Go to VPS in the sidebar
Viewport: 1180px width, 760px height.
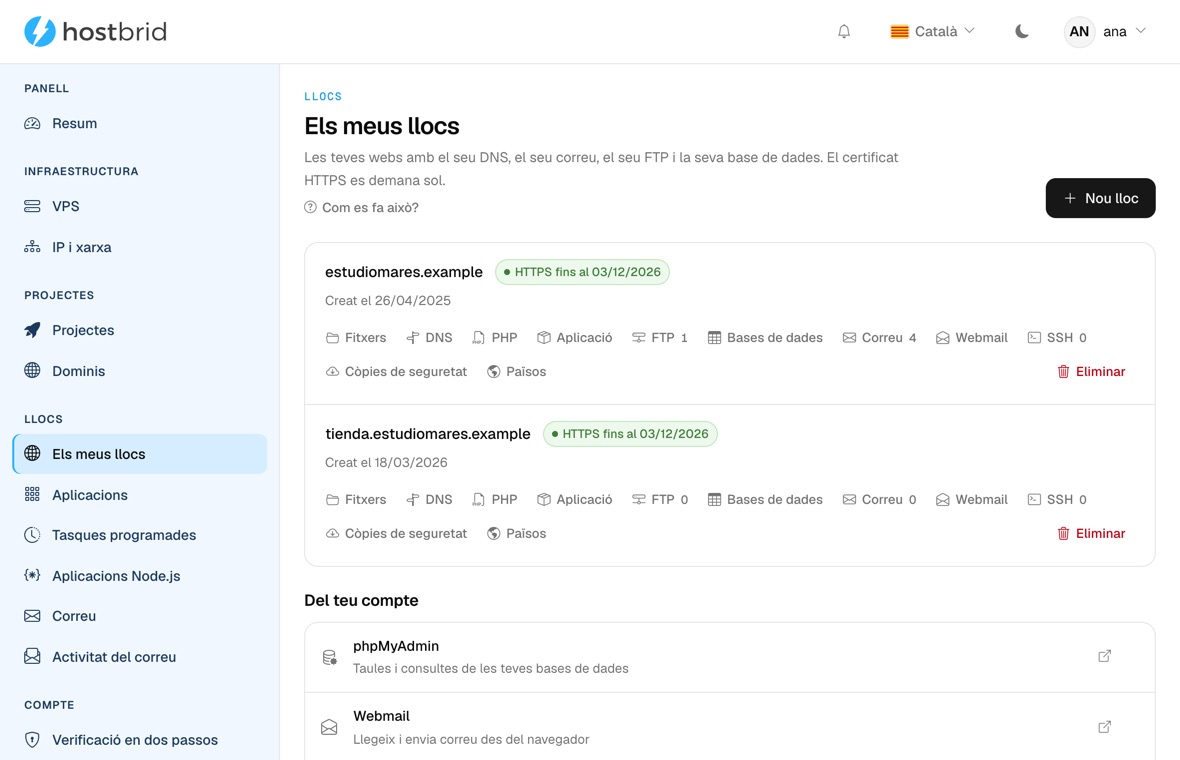pos(140,206)
